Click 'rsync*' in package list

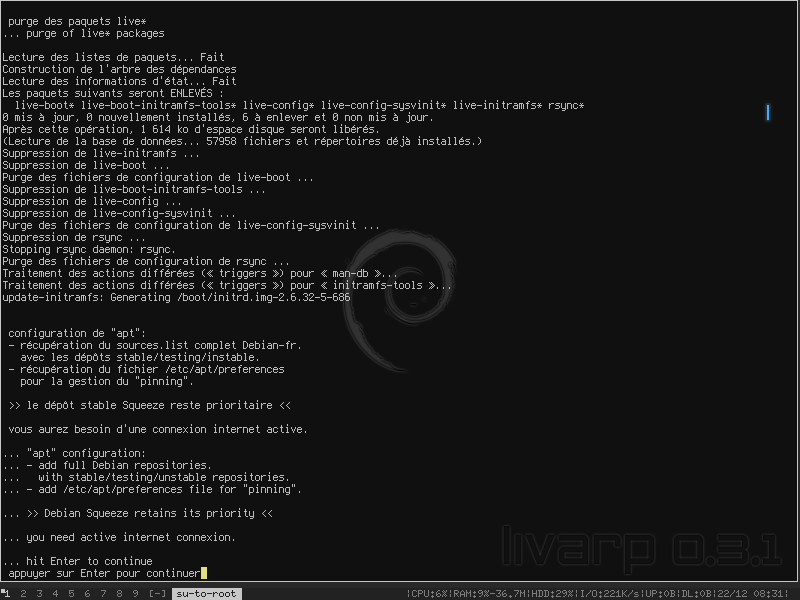(566, 106)
